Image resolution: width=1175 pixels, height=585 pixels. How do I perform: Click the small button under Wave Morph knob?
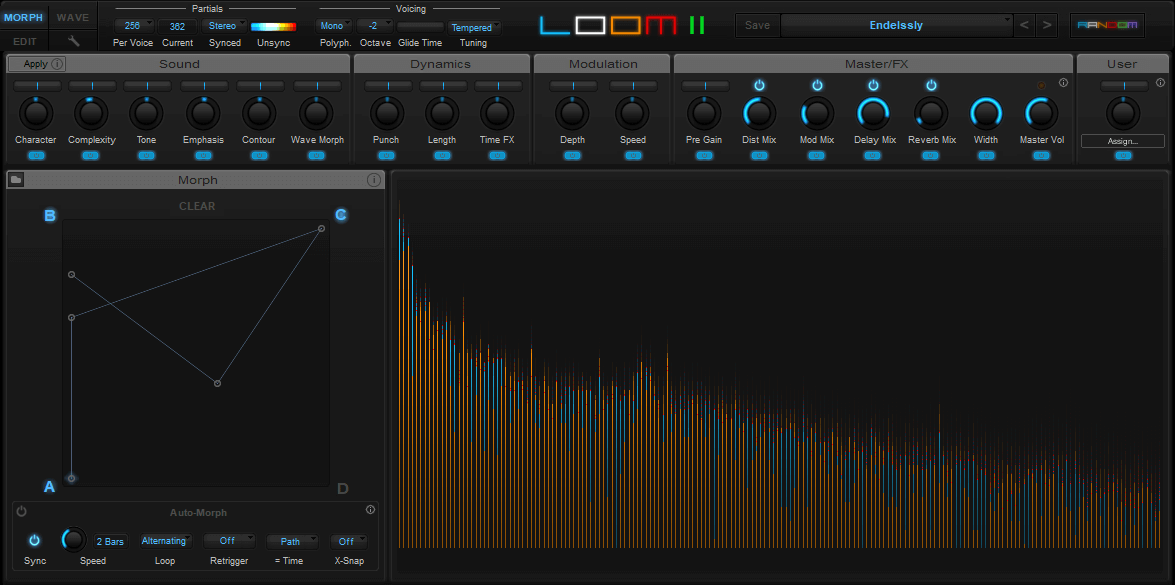point(316,156)
